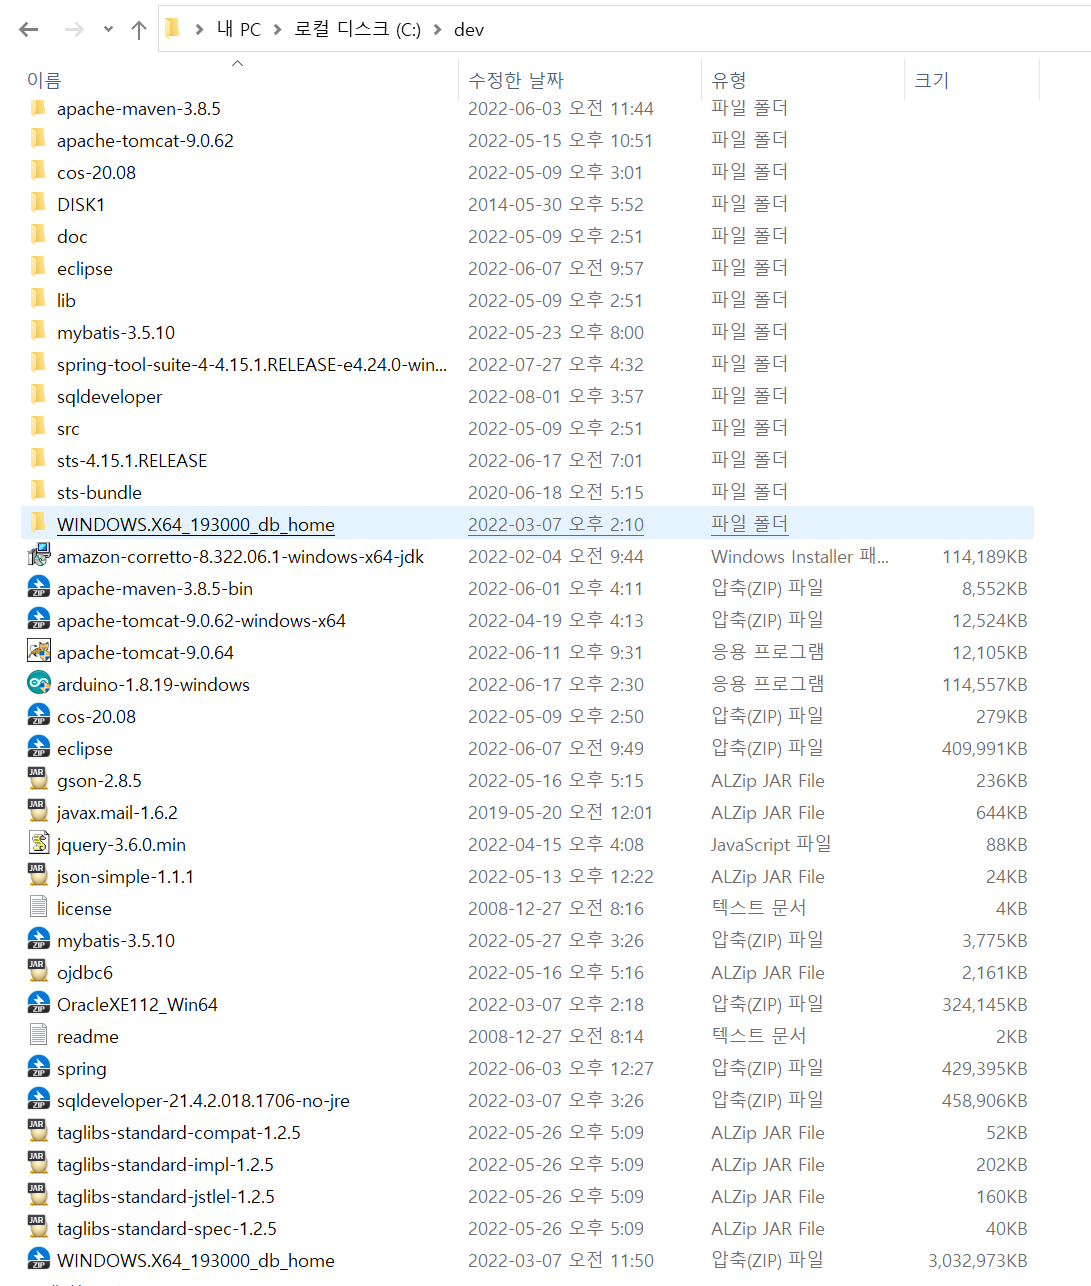Open the recent locations dropdown arrow
The image size is (1091, 1286).
(x=108, y=30)
